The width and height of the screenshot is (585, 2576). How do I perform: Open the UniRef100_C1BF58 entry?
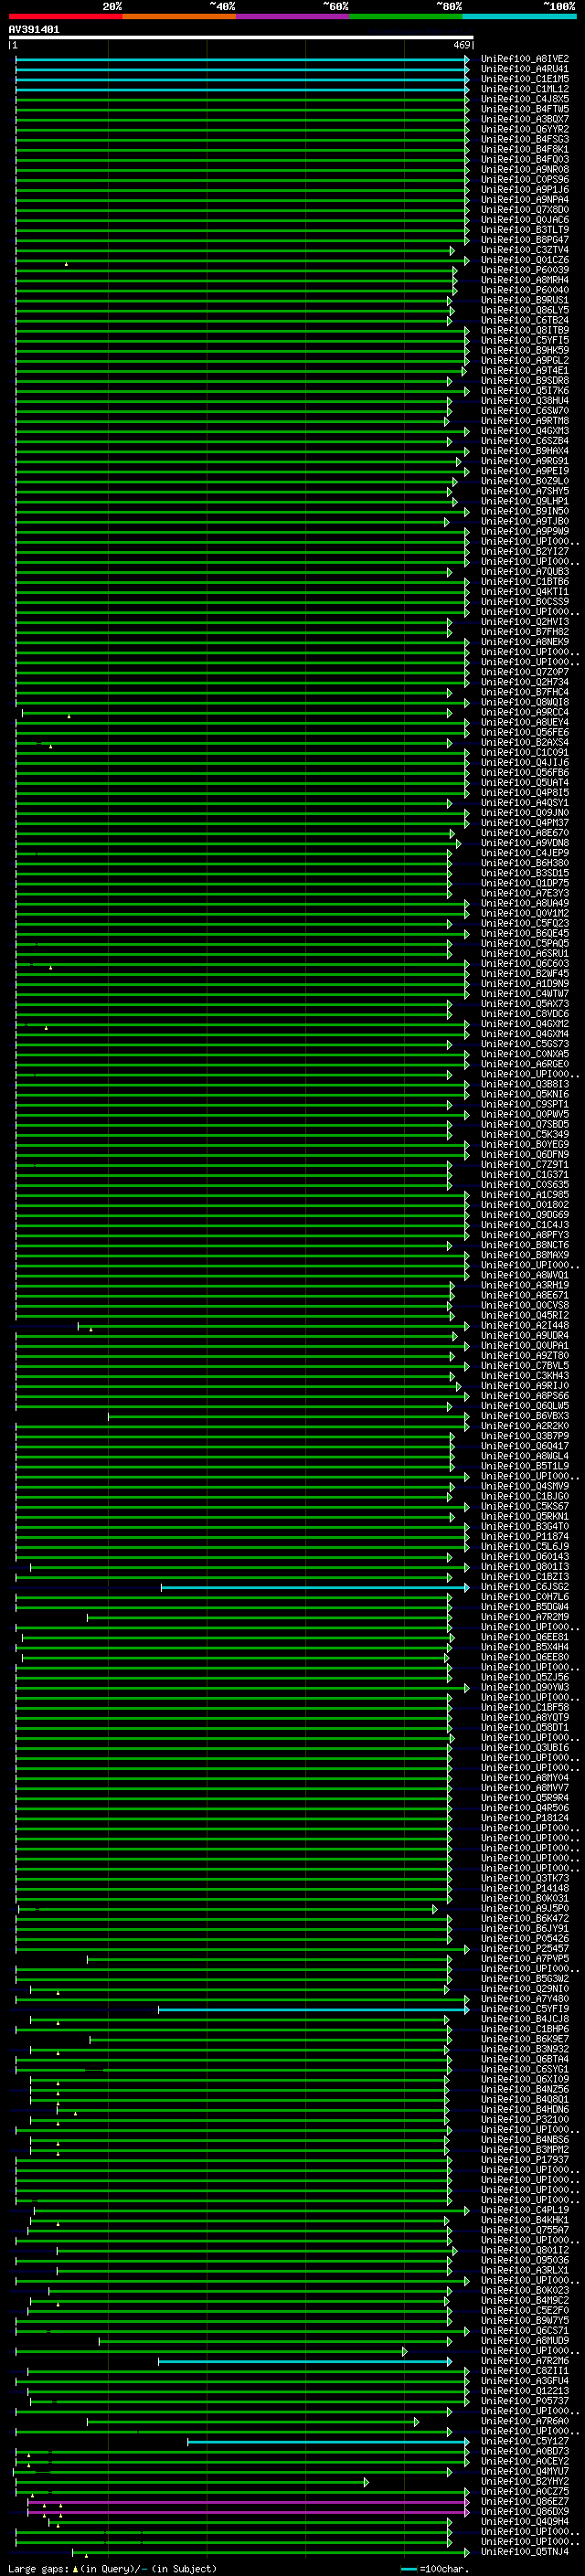click(x=525, y=1707)
